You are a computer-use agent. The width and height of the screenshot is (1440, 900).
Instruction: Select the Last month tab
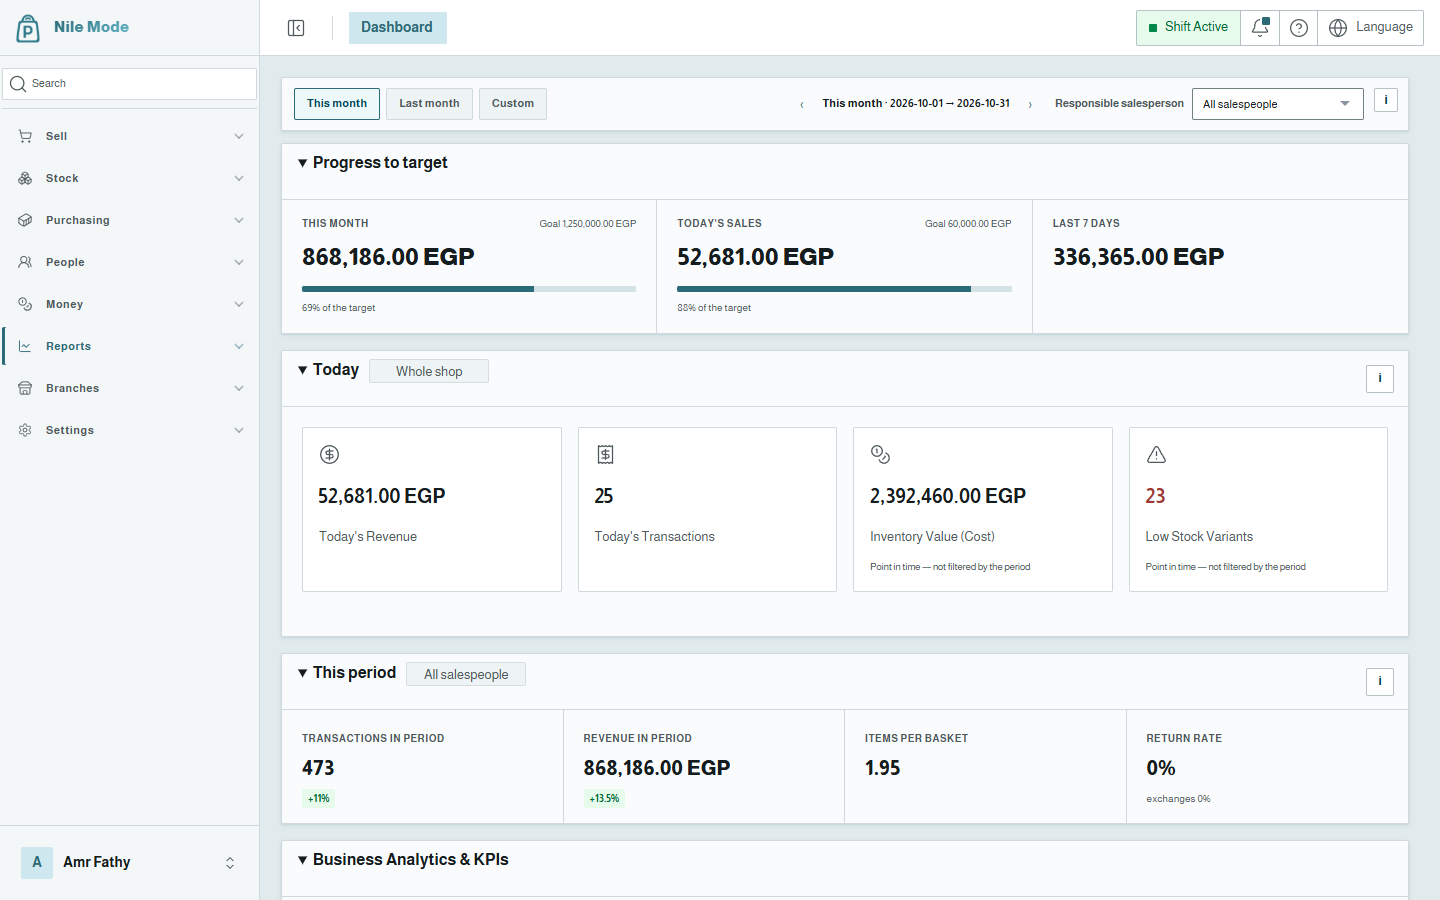[429, 104]
